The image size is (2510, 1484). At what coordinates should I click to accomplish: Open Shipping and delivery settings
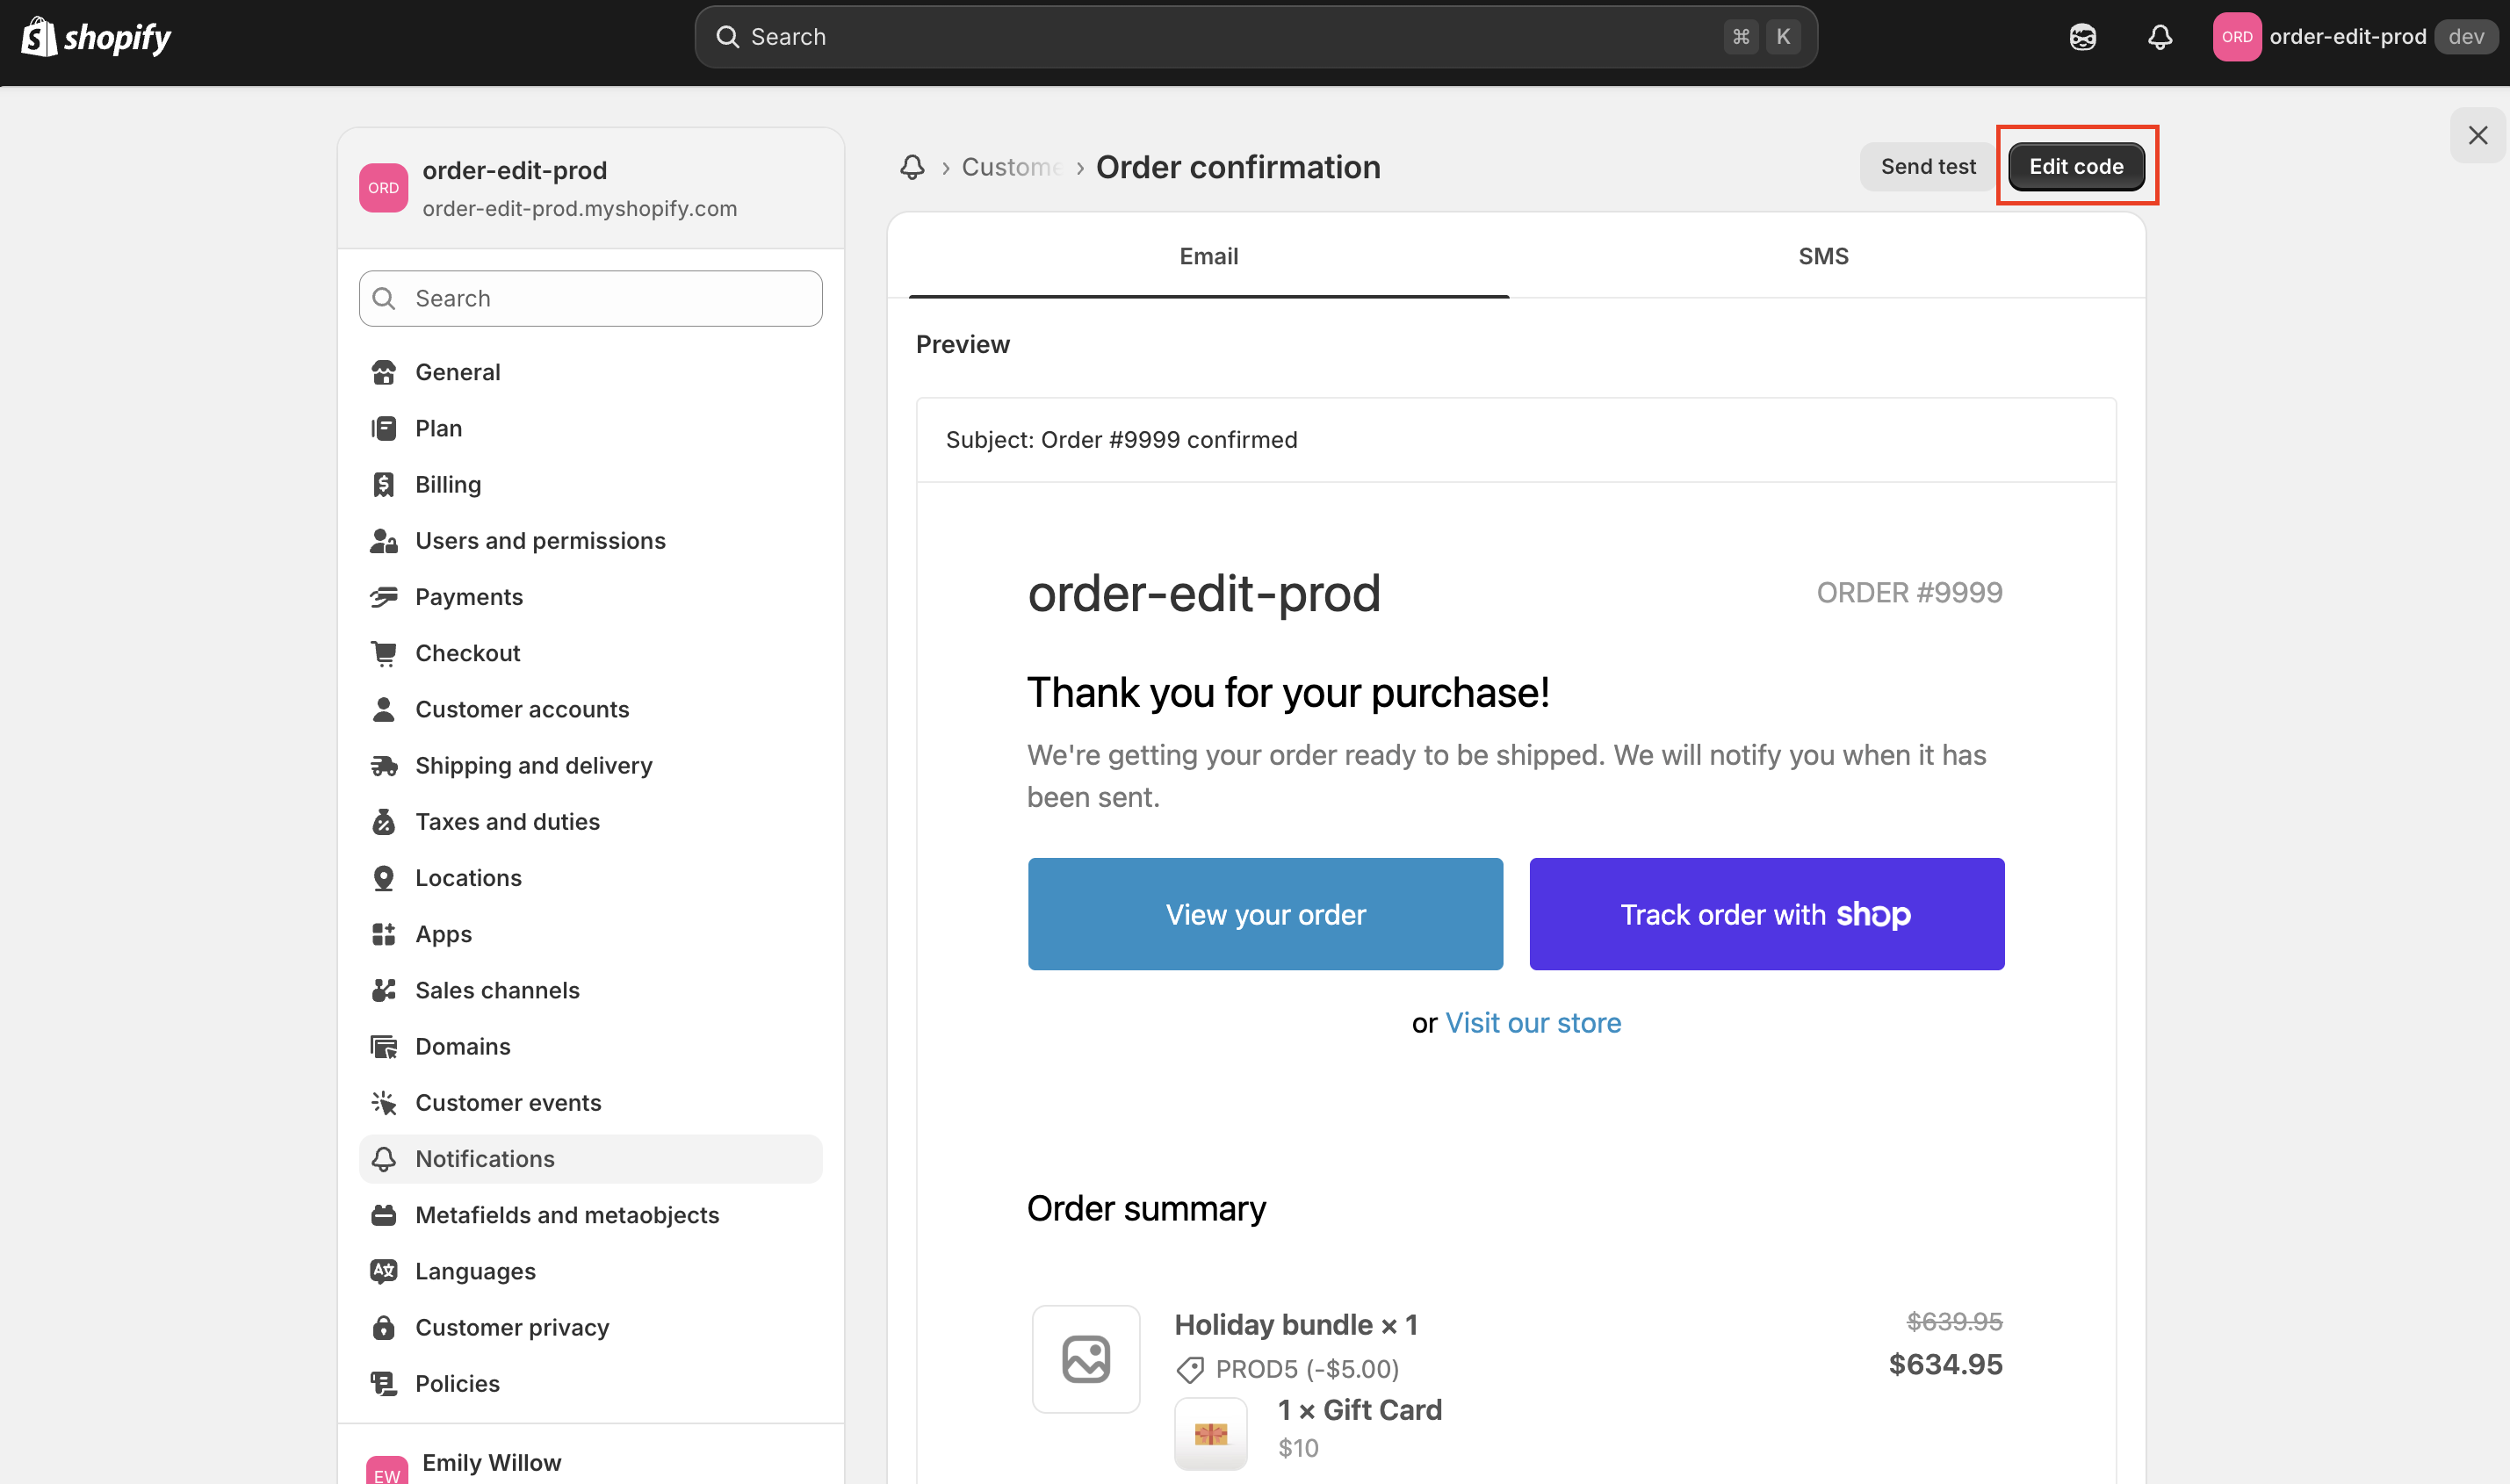[x=533, y=765]
